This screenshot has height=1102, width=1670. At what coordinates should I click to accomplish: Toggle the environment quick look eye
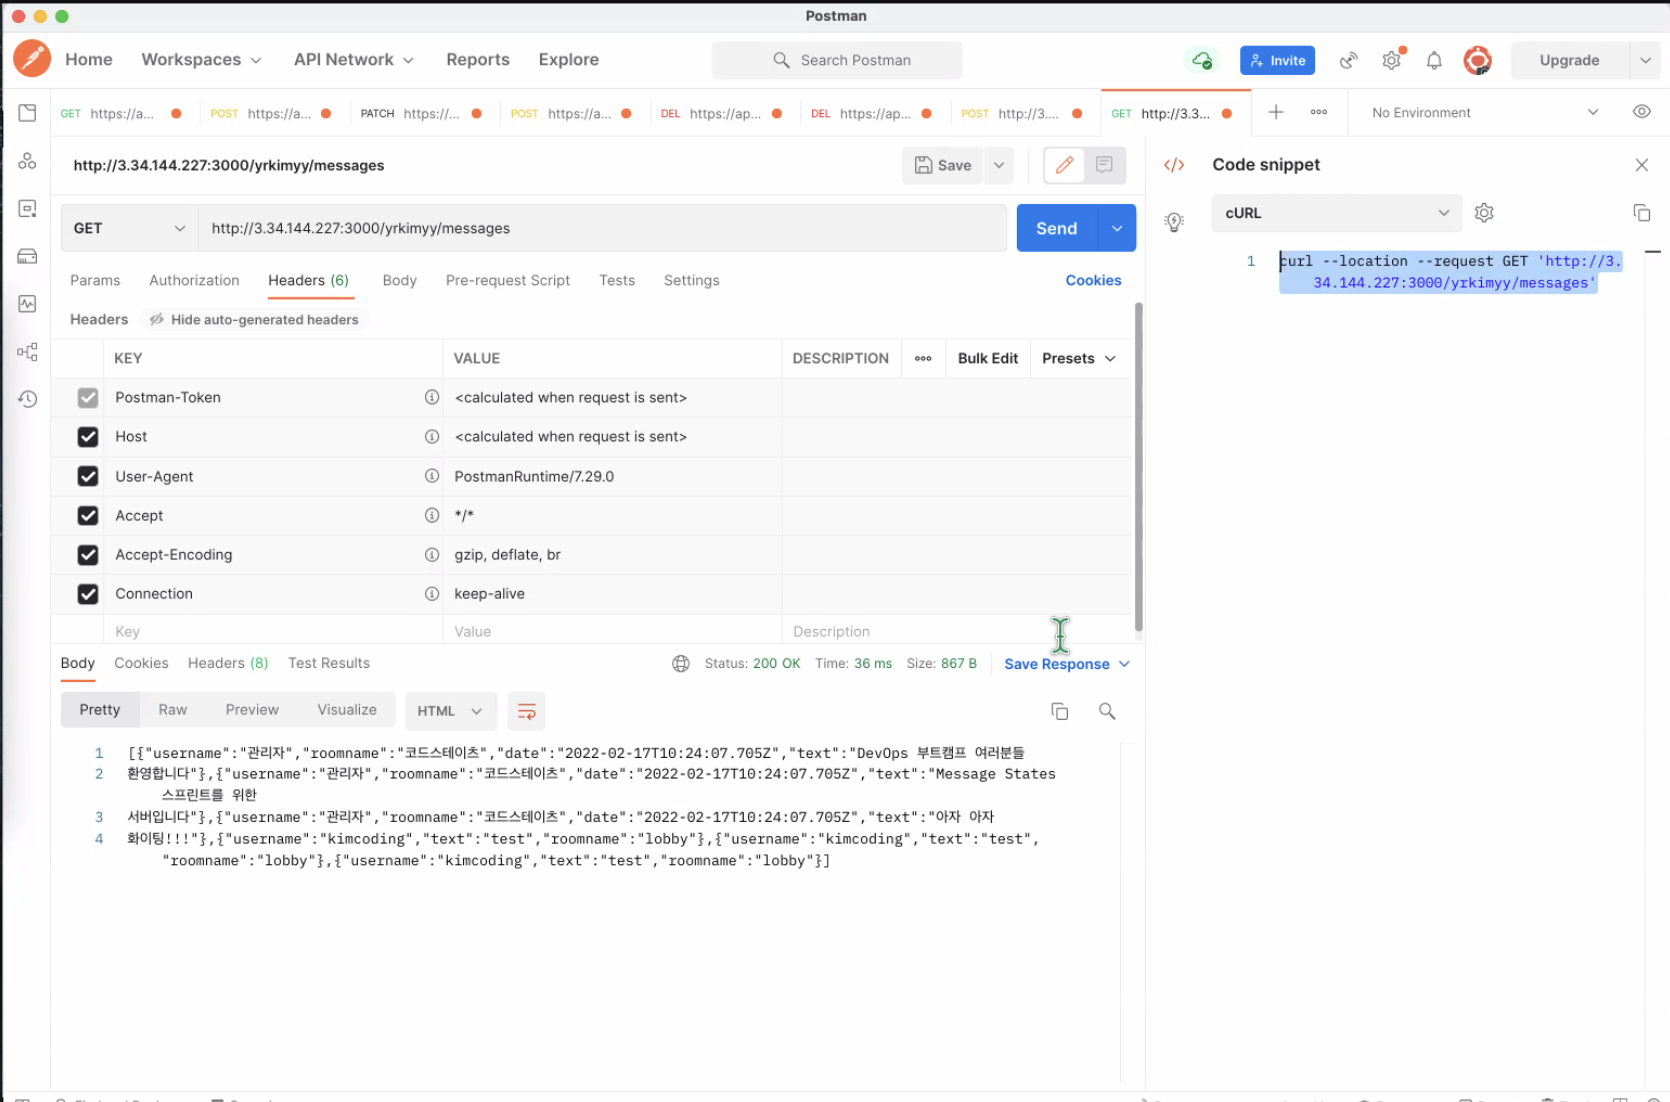(1641, 112)
